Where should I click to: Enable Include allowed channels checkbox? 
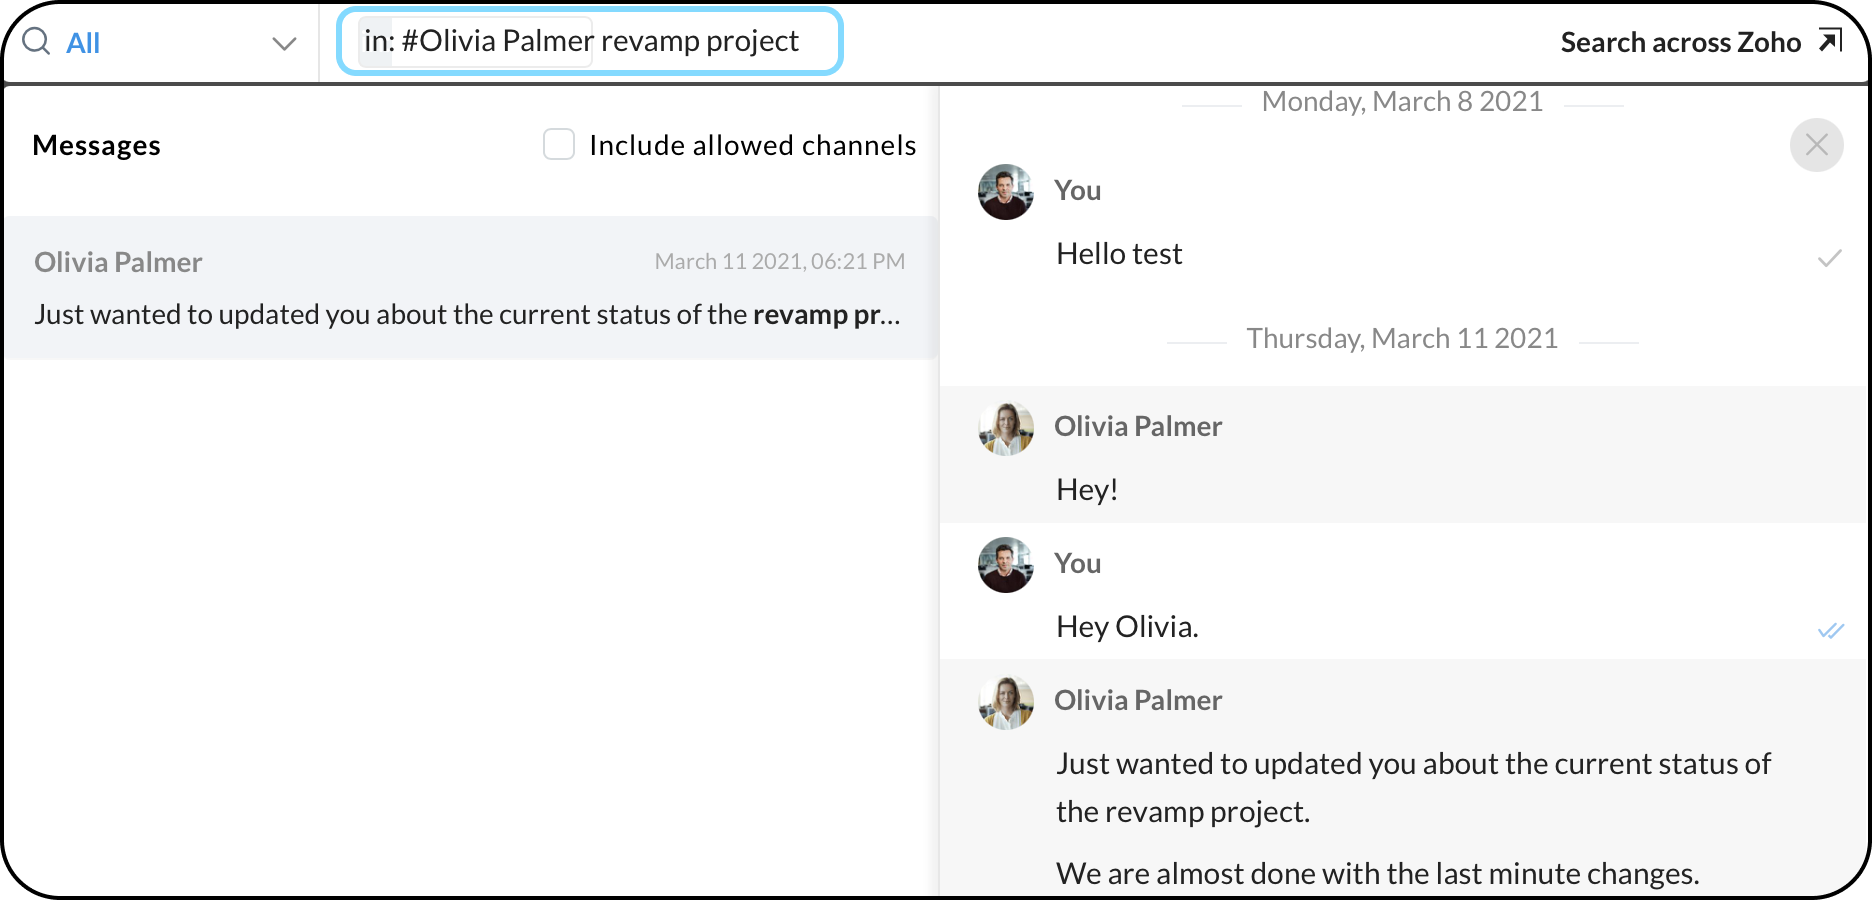559,145
